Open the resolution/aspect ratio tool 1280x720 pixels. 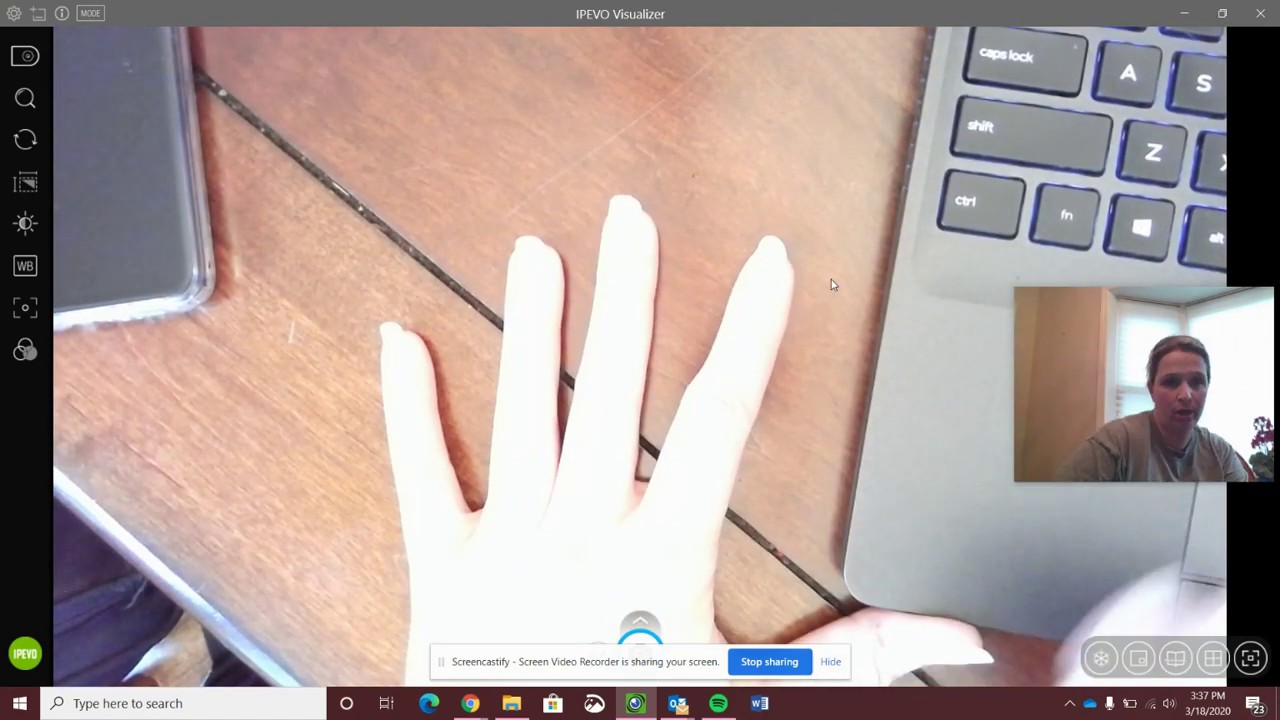[x=25, y=182]
